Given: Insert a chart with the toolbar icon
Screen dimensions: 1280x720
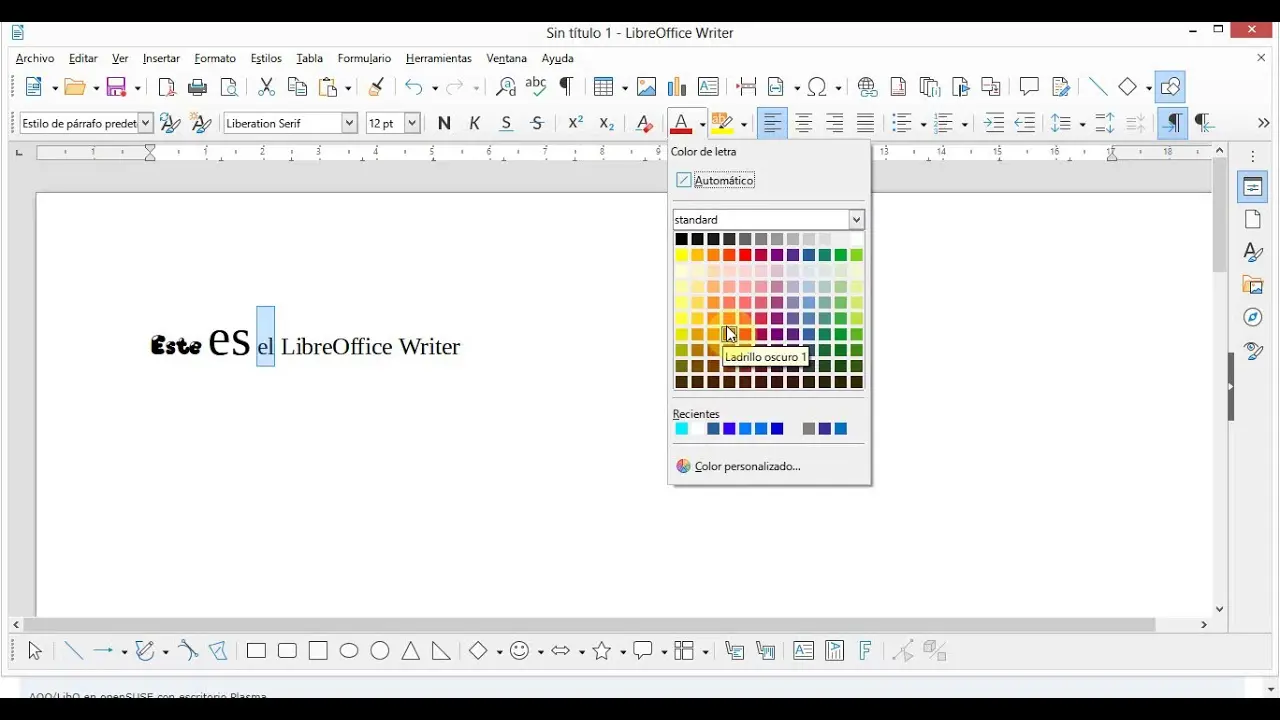Looking at the screenshot, I should click(x=677, y=87).
